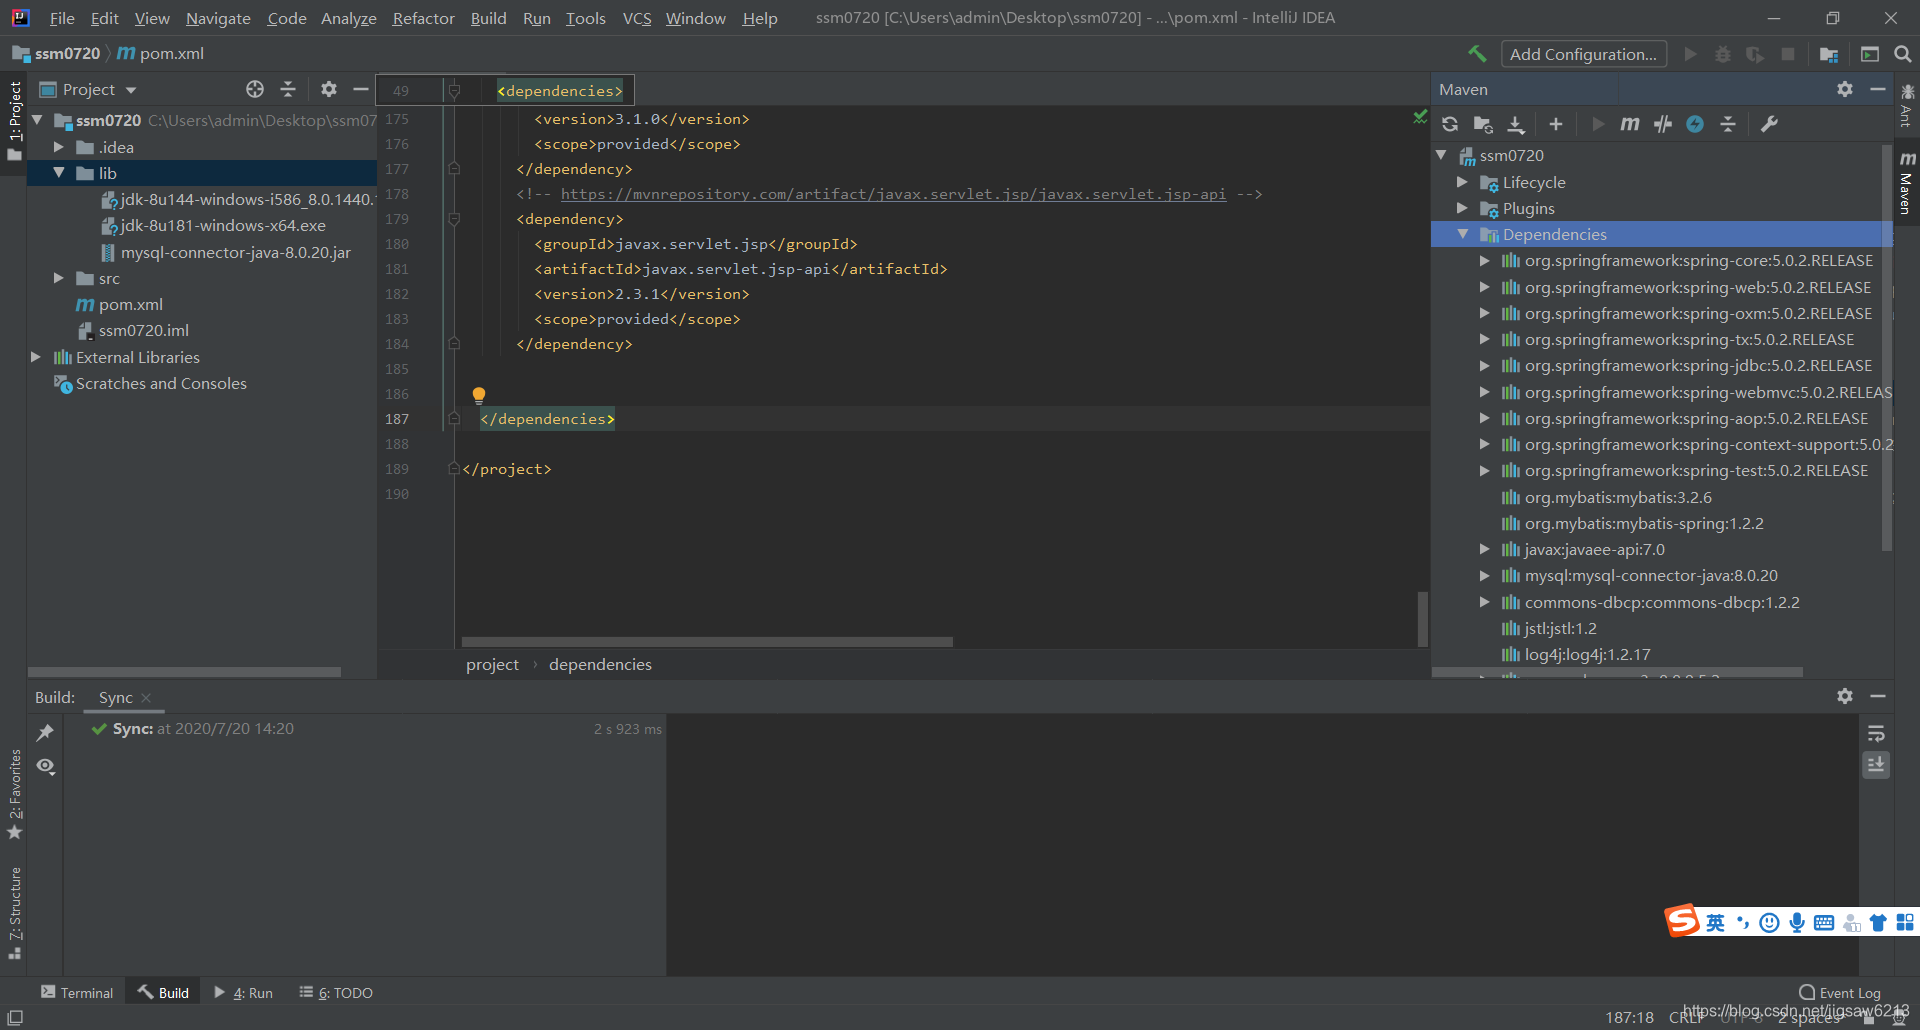The width and height of the screenshot is (1920, 1030).
Task: Generate sources and update folders in Maven
Action: pyautogui.click(x=1483, y=124)
